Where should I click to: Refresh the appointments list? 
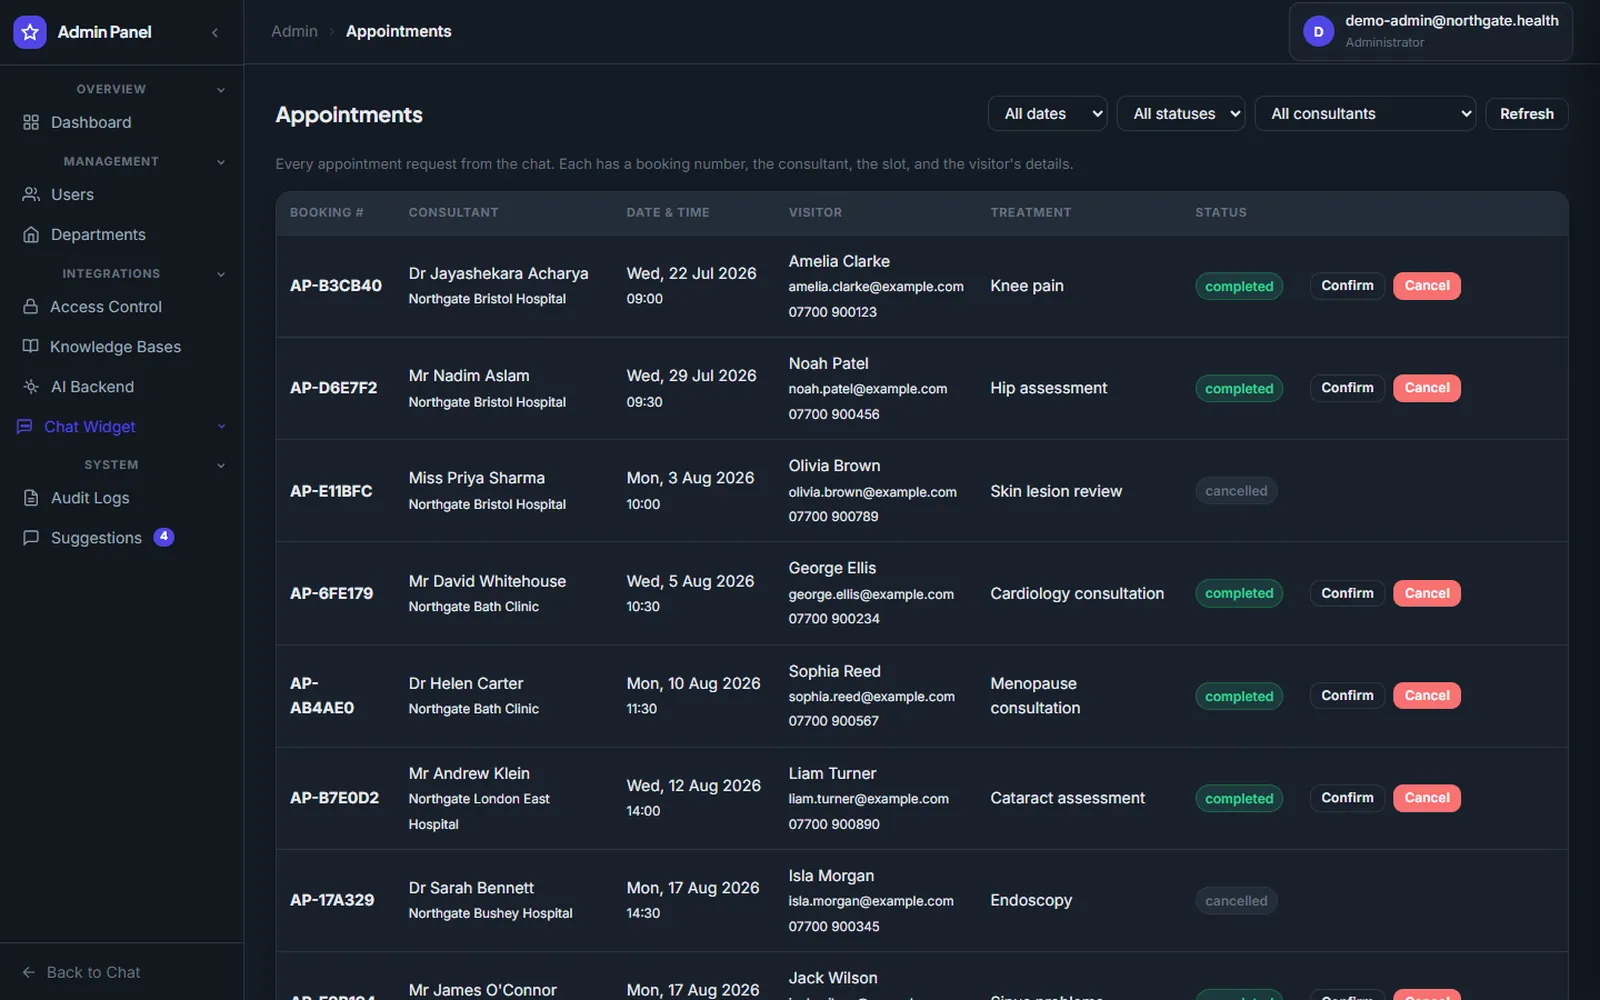(x=1526, y=114)
